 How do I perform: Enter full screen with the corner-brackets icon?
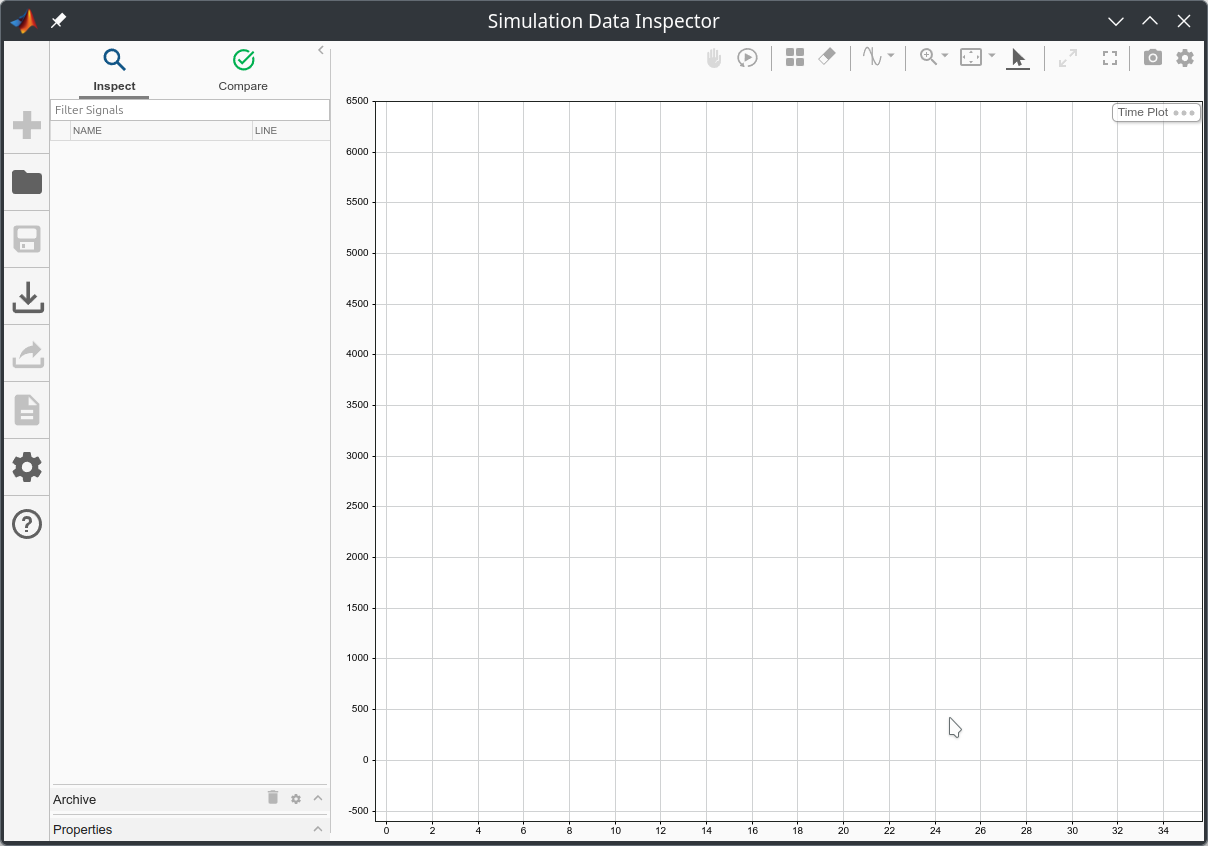click(x=1110, y=58)
